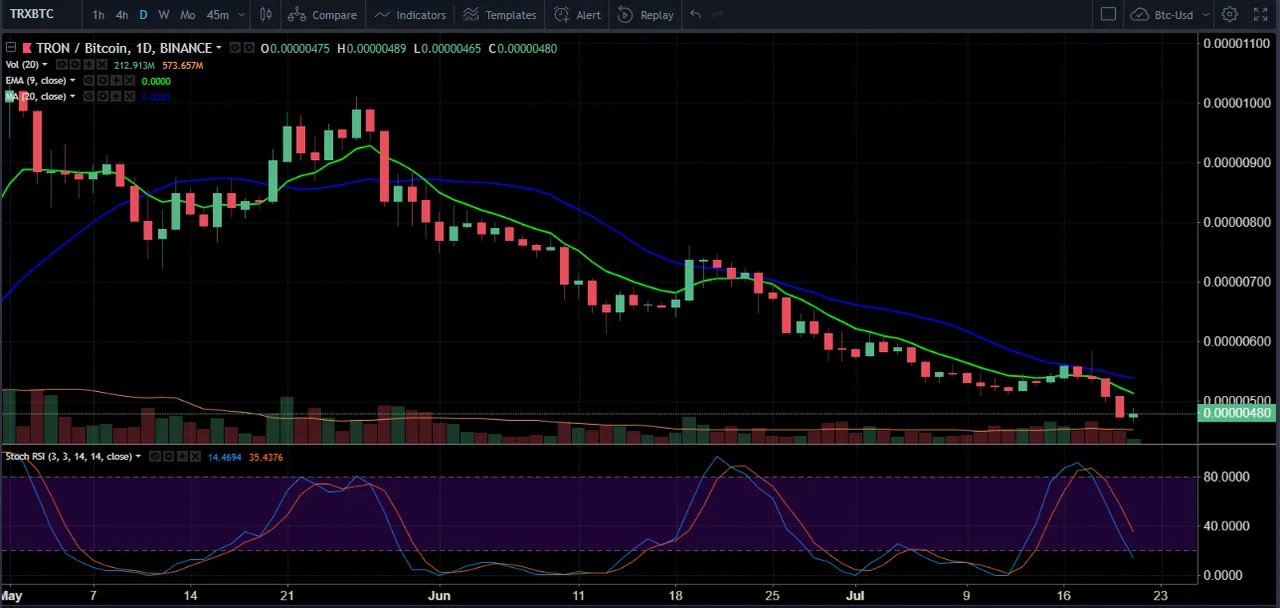Viewport: 1280px width, 608px height.
Task: Remove the MA (20, close) indicator
Action: [129, 96]
